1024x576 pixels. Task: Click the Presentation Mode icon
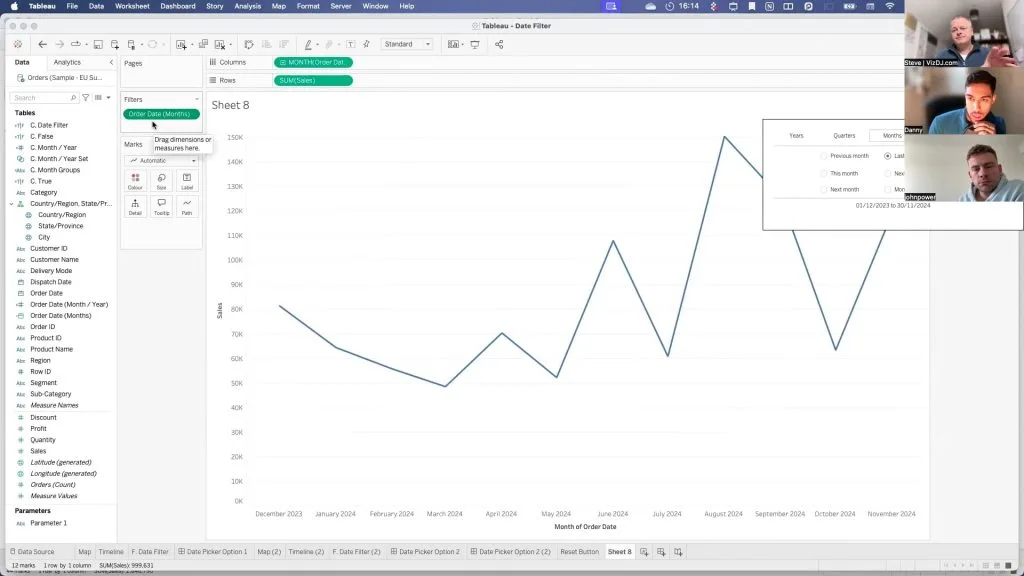(x=475, y=44)
